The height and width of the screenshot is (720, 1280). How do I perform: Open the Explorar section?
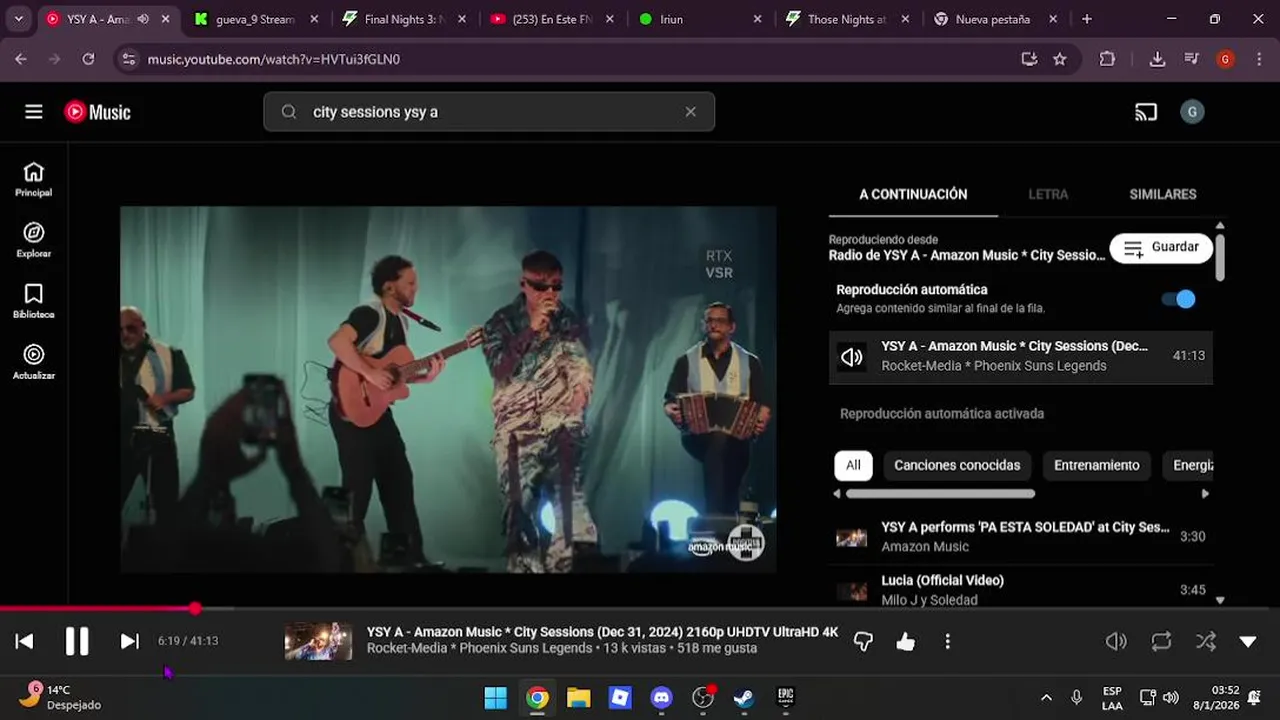point(34,241)
